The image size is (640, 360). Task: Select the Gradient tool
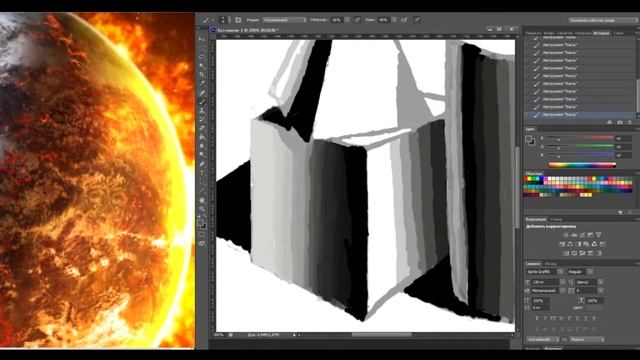pos(202,138)
